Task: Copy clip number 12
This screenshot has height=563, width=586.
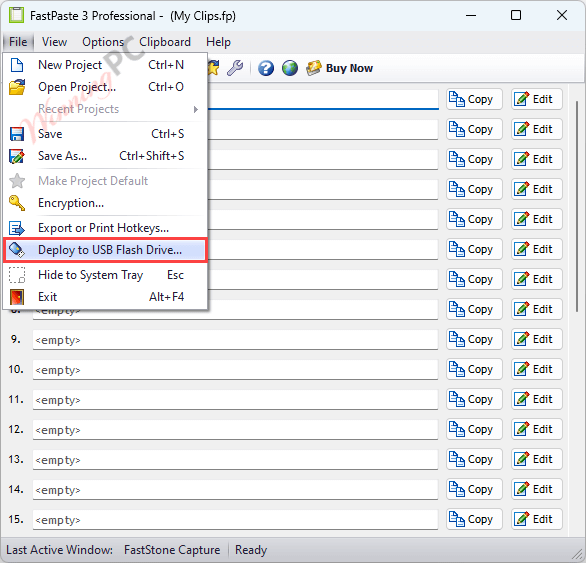Action: 474,429
